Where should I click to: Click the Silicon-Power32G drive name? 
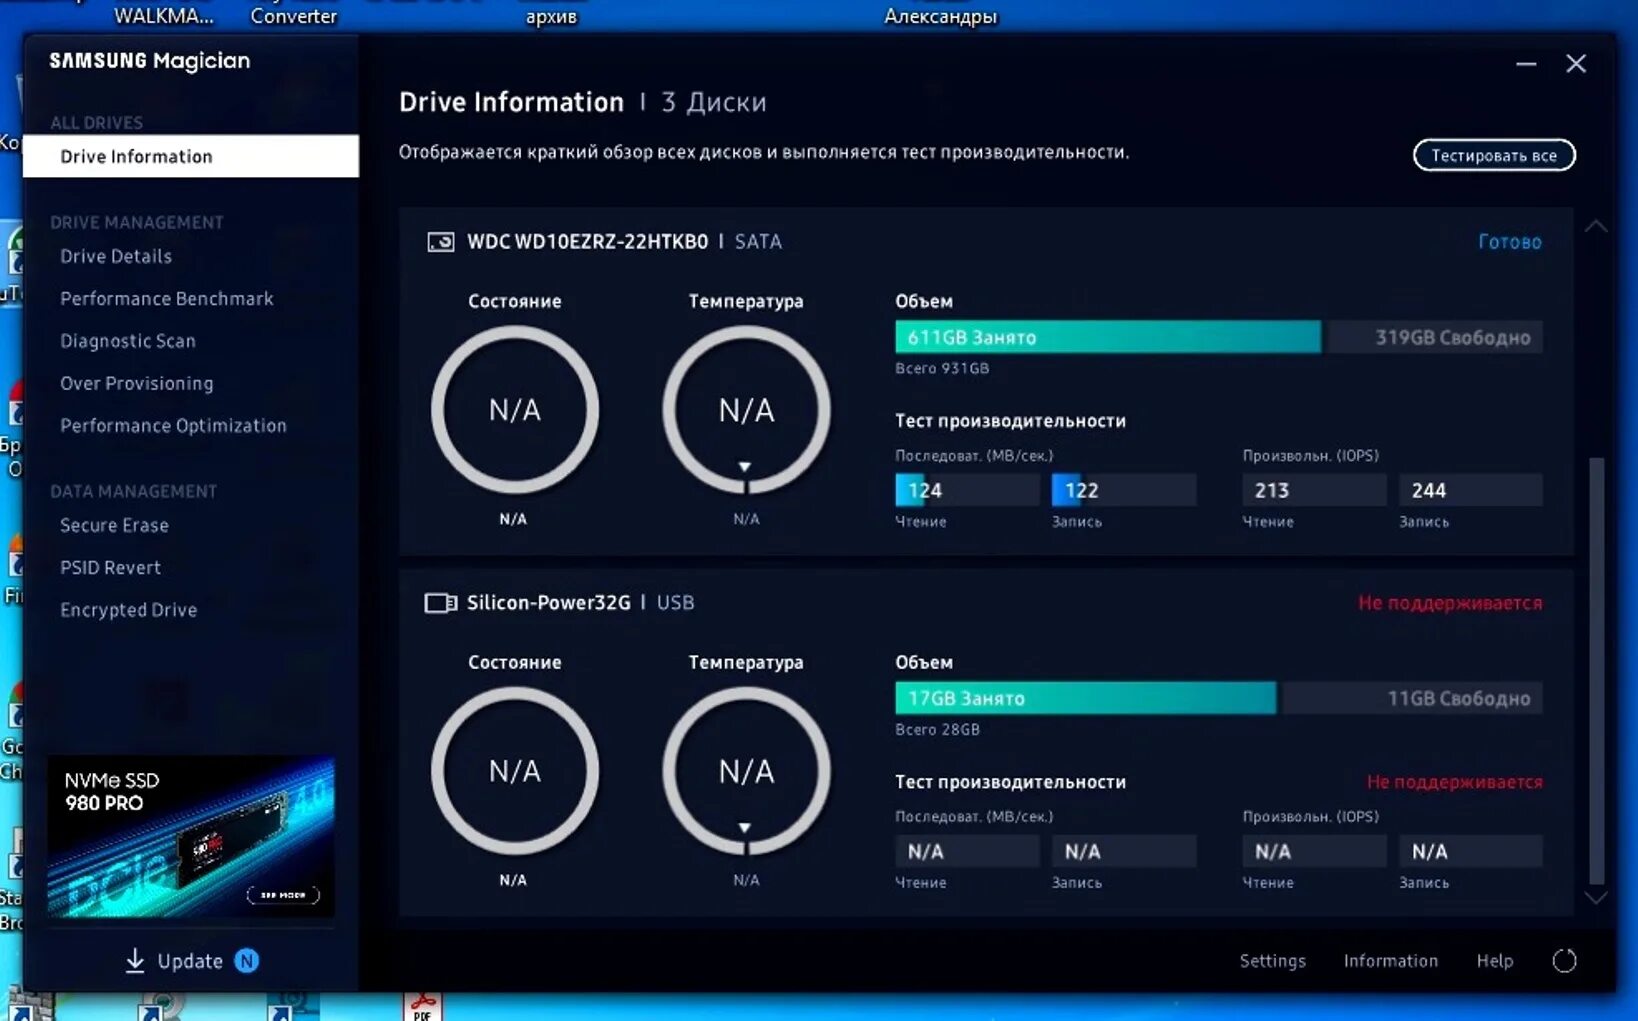(x=549, y=603)
